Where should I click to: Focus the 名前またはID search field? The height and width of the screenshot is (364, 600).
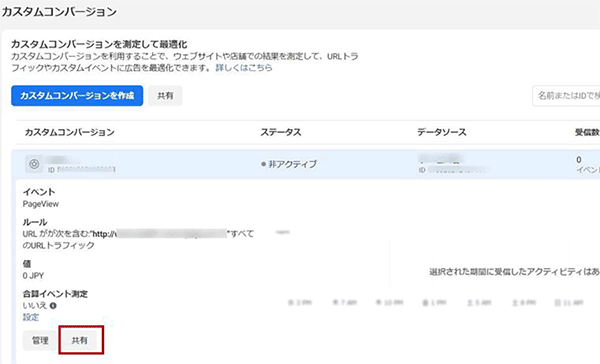pos(566,96)
